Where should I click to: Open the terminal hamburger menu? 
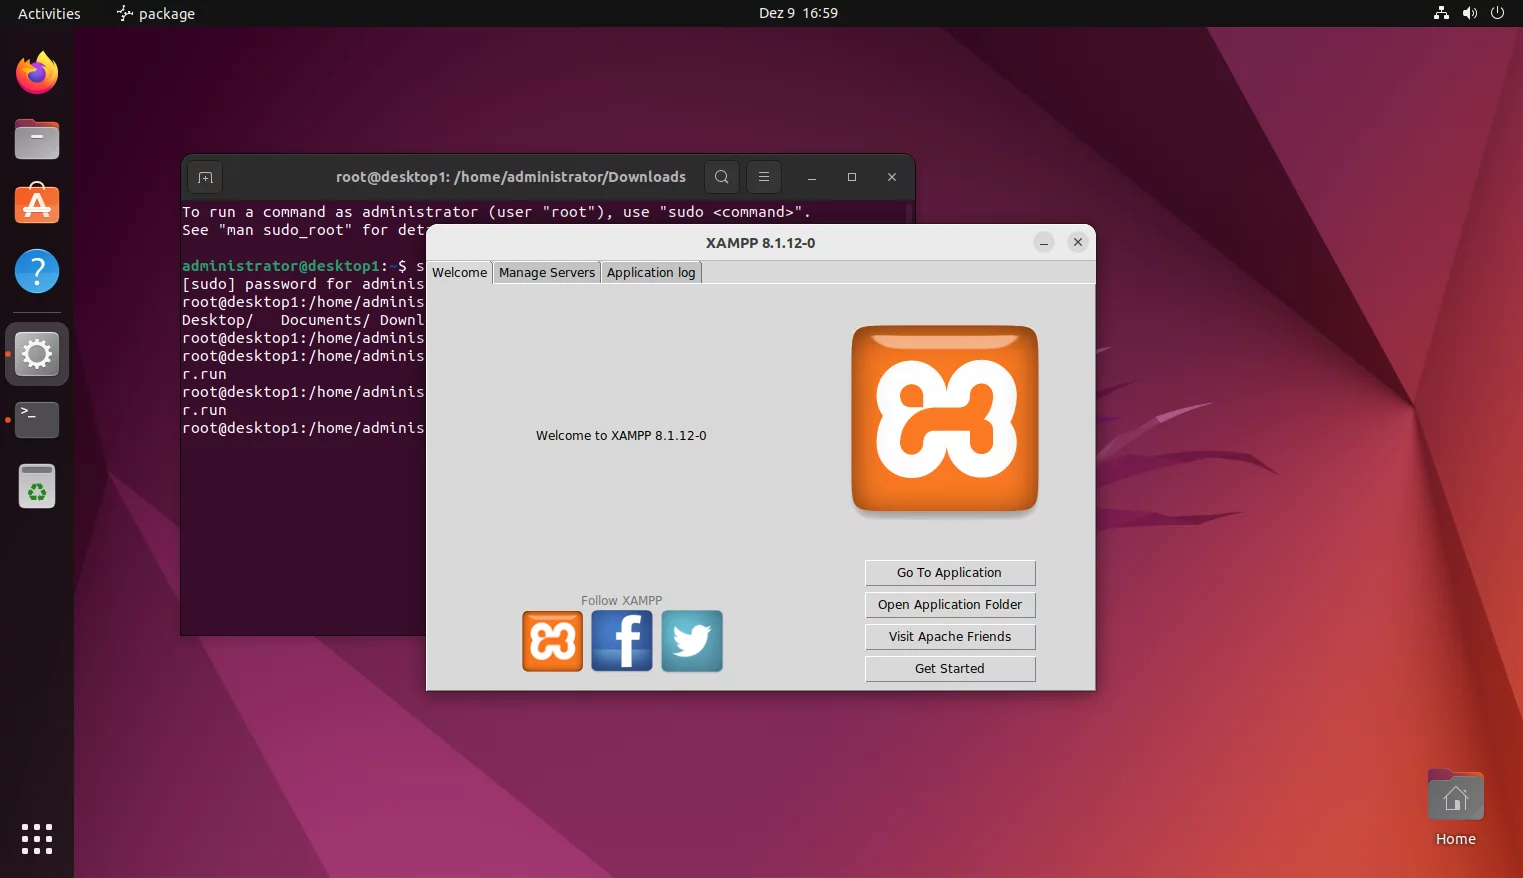tap(764, 177)
